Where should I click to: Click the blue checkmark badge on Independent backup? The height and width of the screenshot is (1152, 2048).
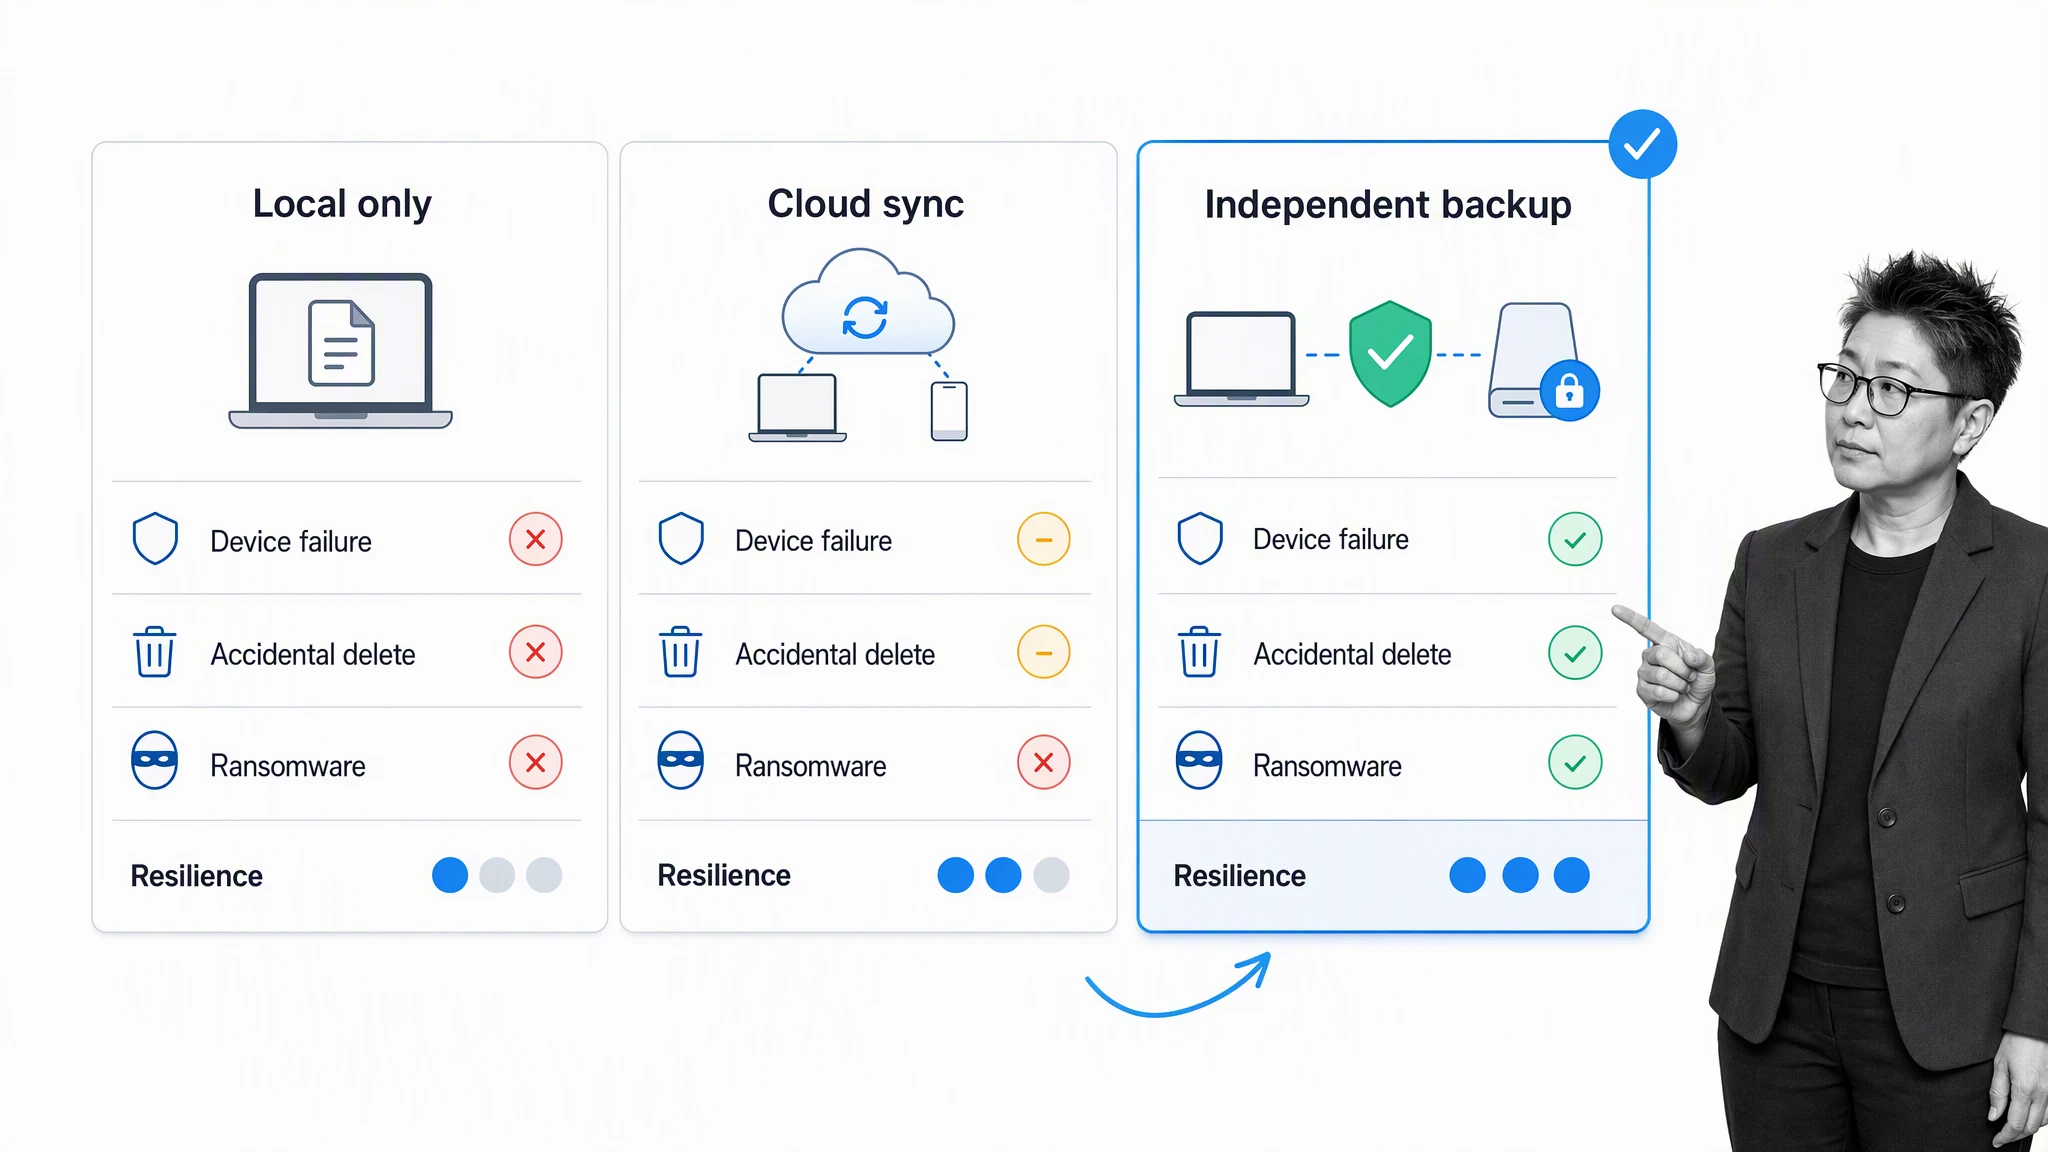(x=1642, y=145)
